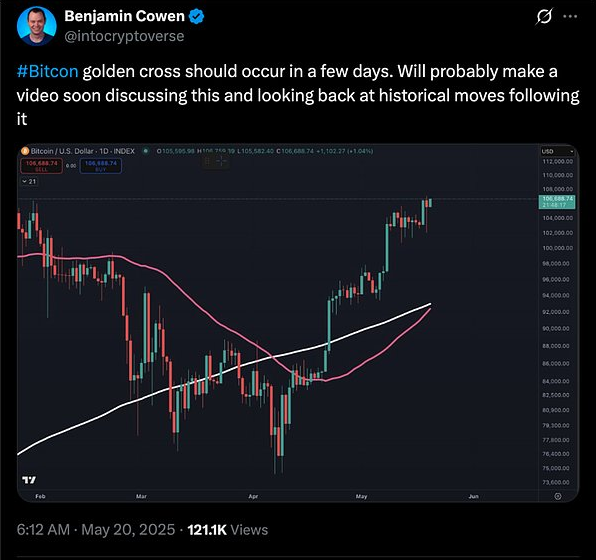Open Benjamin Cowen's profile picture
This screenshot has height=560, width=596.
pyautogui.click(x=36, y=26)
